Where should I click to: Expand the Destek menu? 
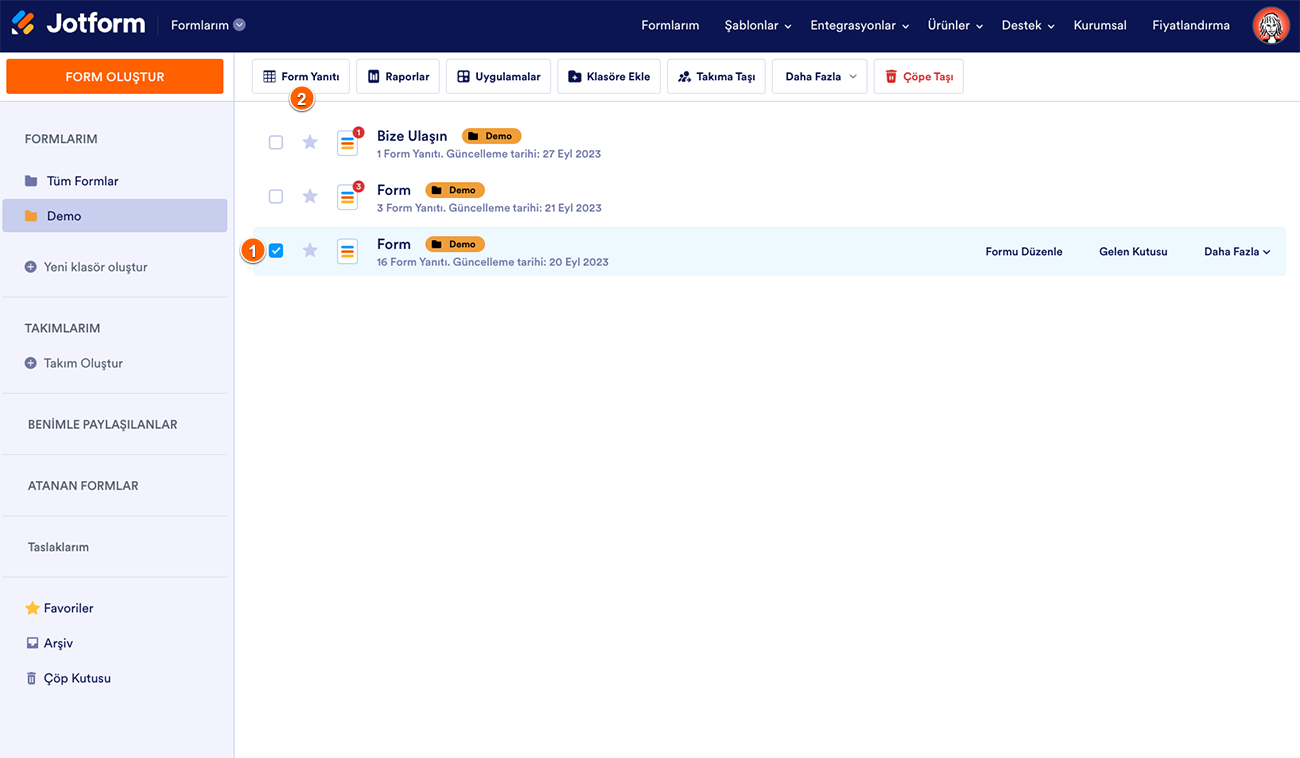point(1028,25)
